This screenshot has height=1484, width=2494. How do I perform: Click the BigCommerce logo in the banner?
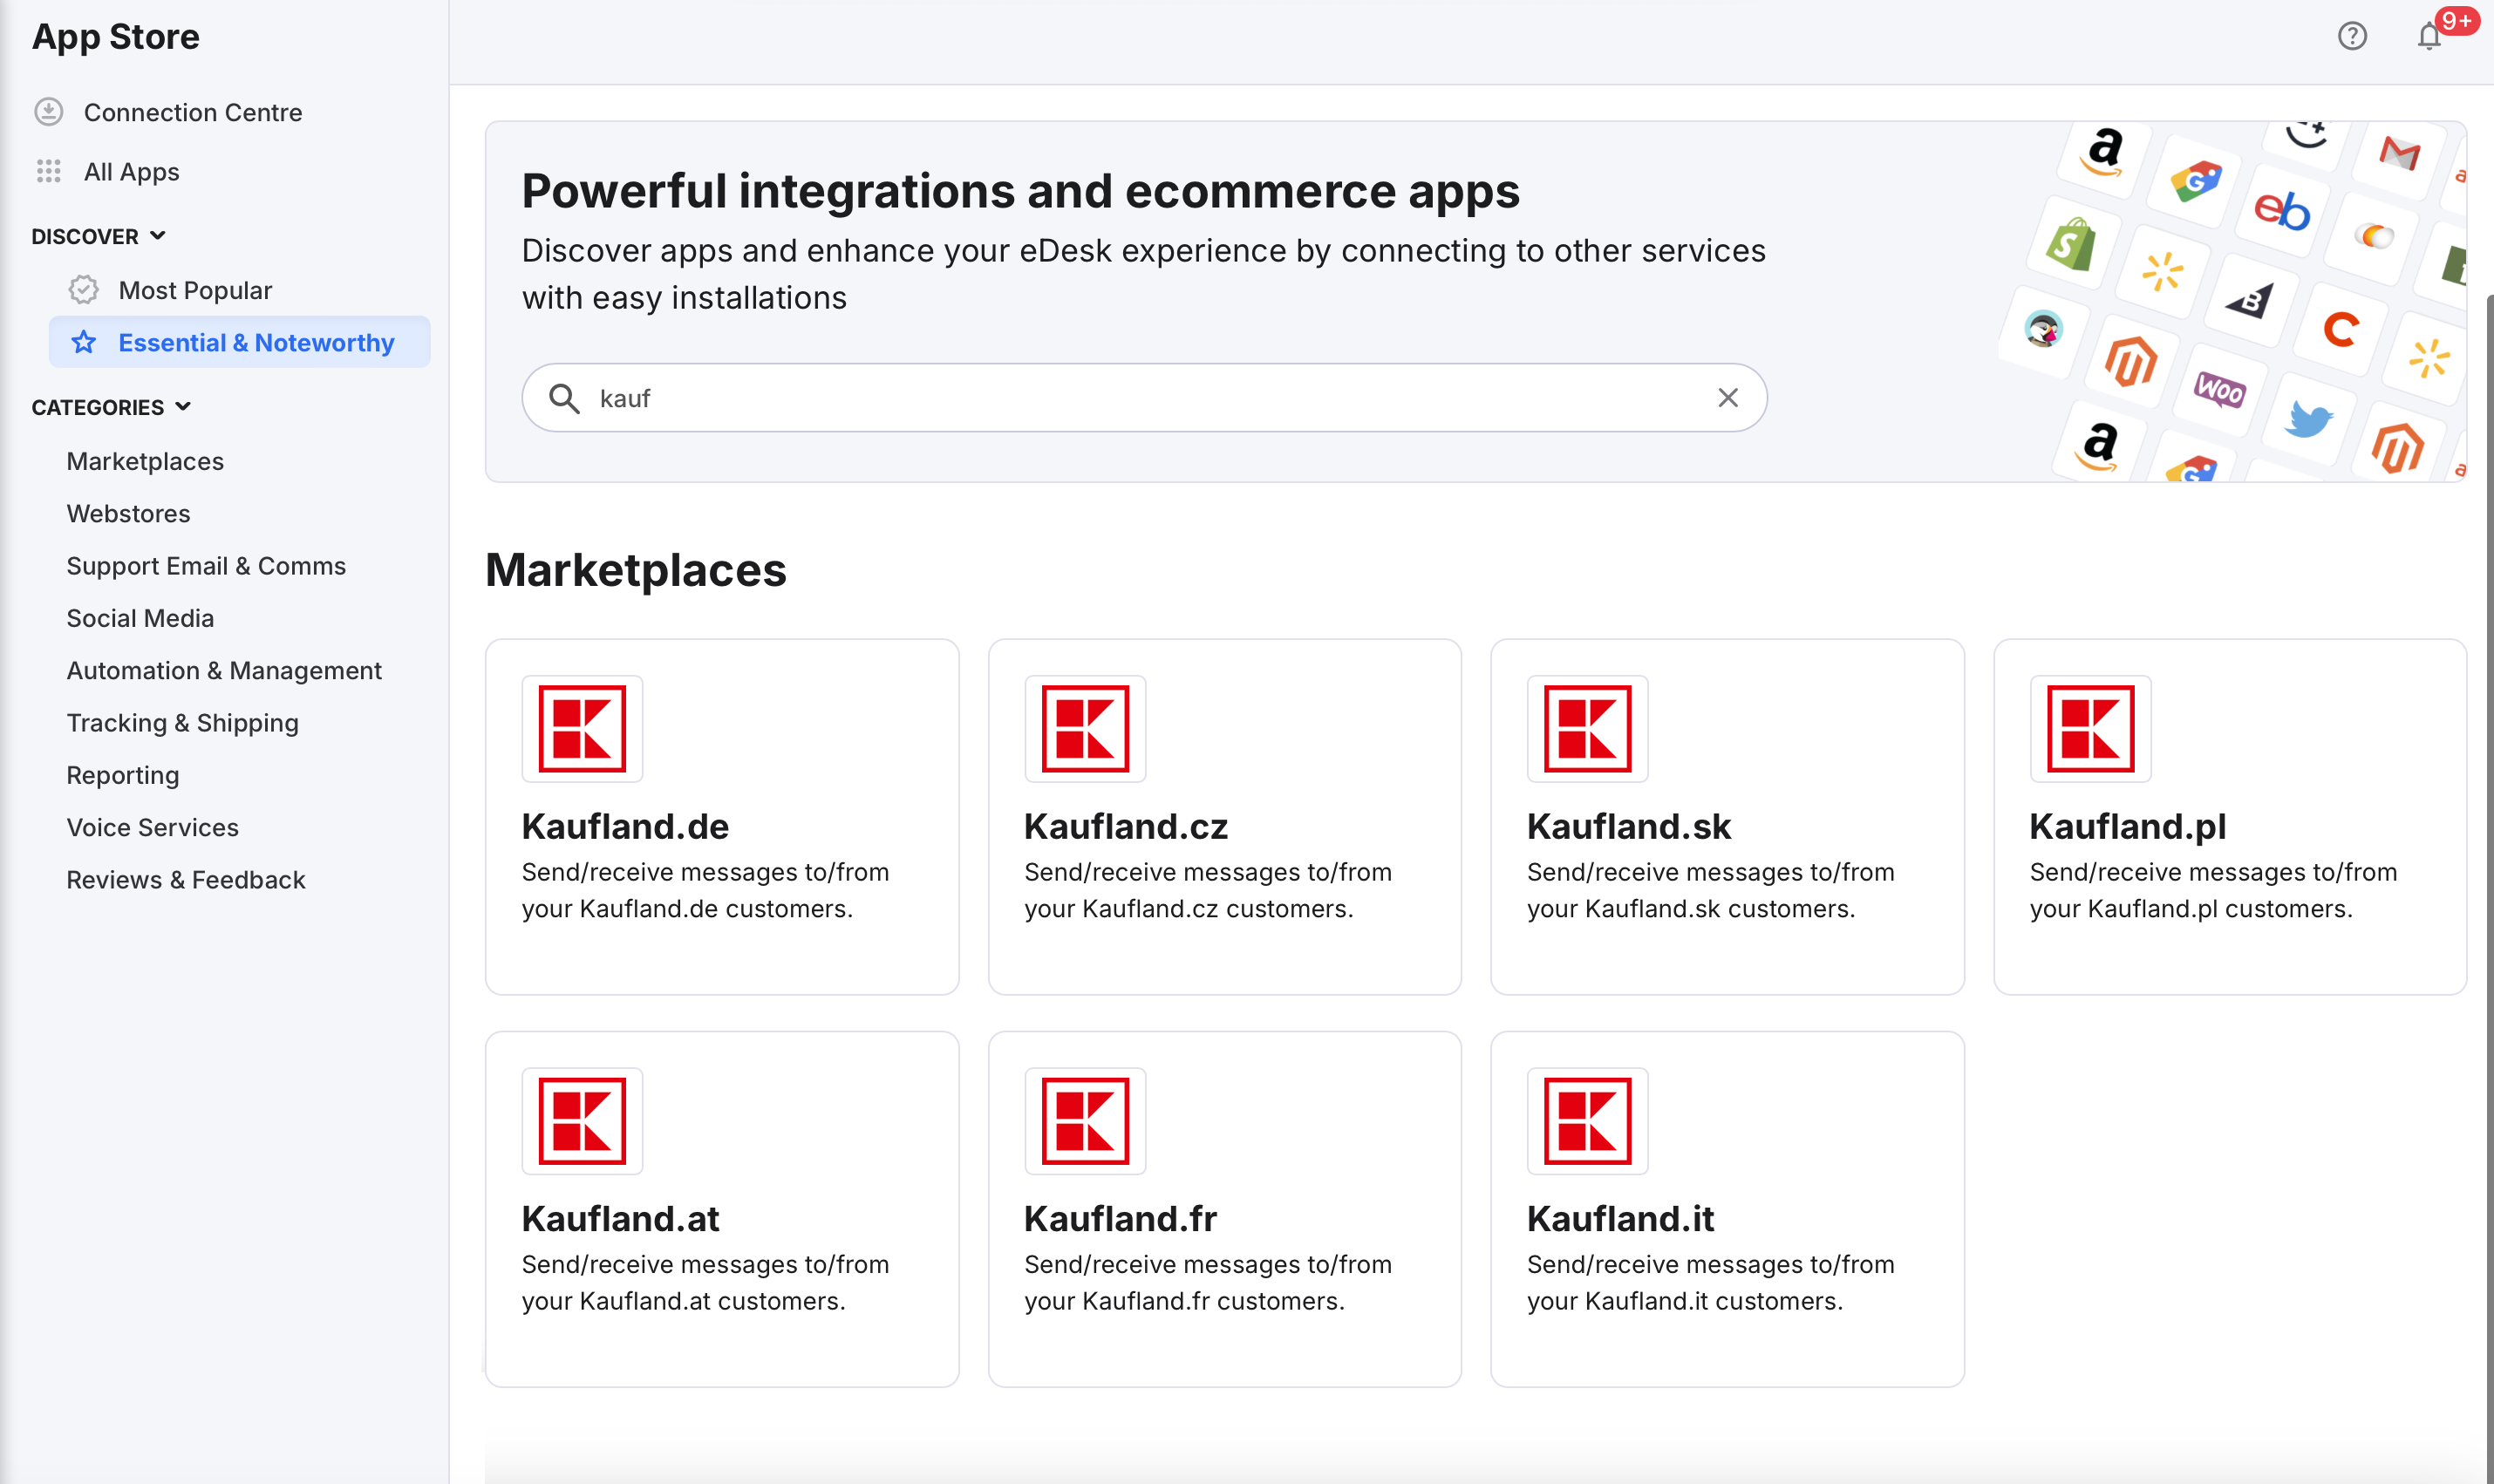pyautogui.click(x=2249, y=300)
